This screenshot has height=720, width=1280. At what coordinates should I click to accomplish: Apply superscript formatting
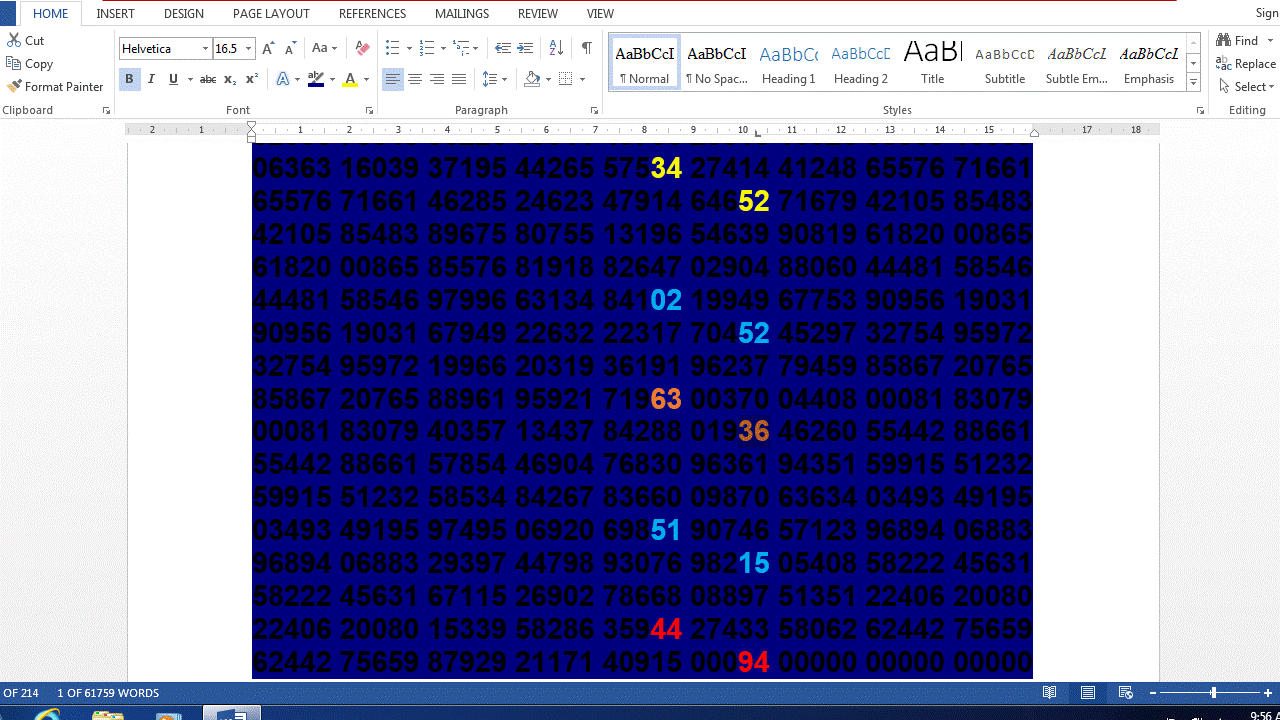[x=252, y=79]
